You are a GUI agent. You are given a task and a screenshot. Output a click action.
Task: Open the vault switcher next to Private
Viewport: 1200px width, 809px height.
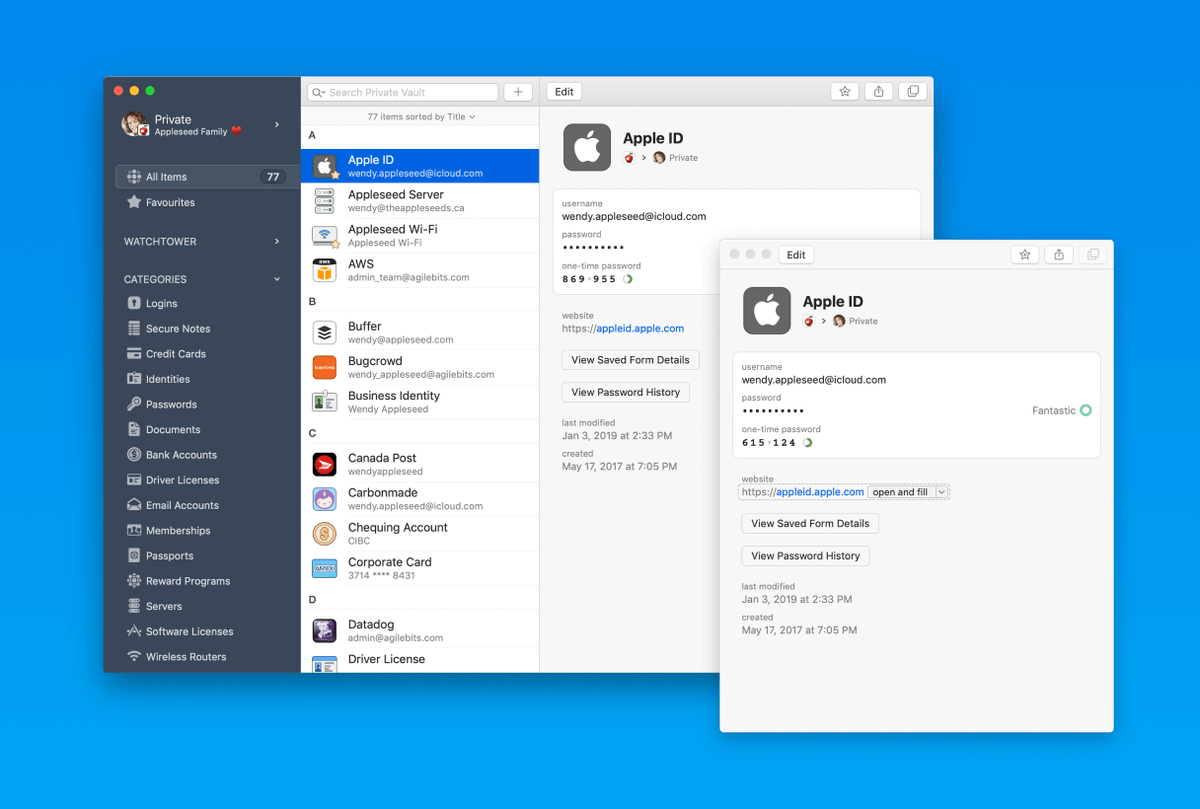[277, 125]
